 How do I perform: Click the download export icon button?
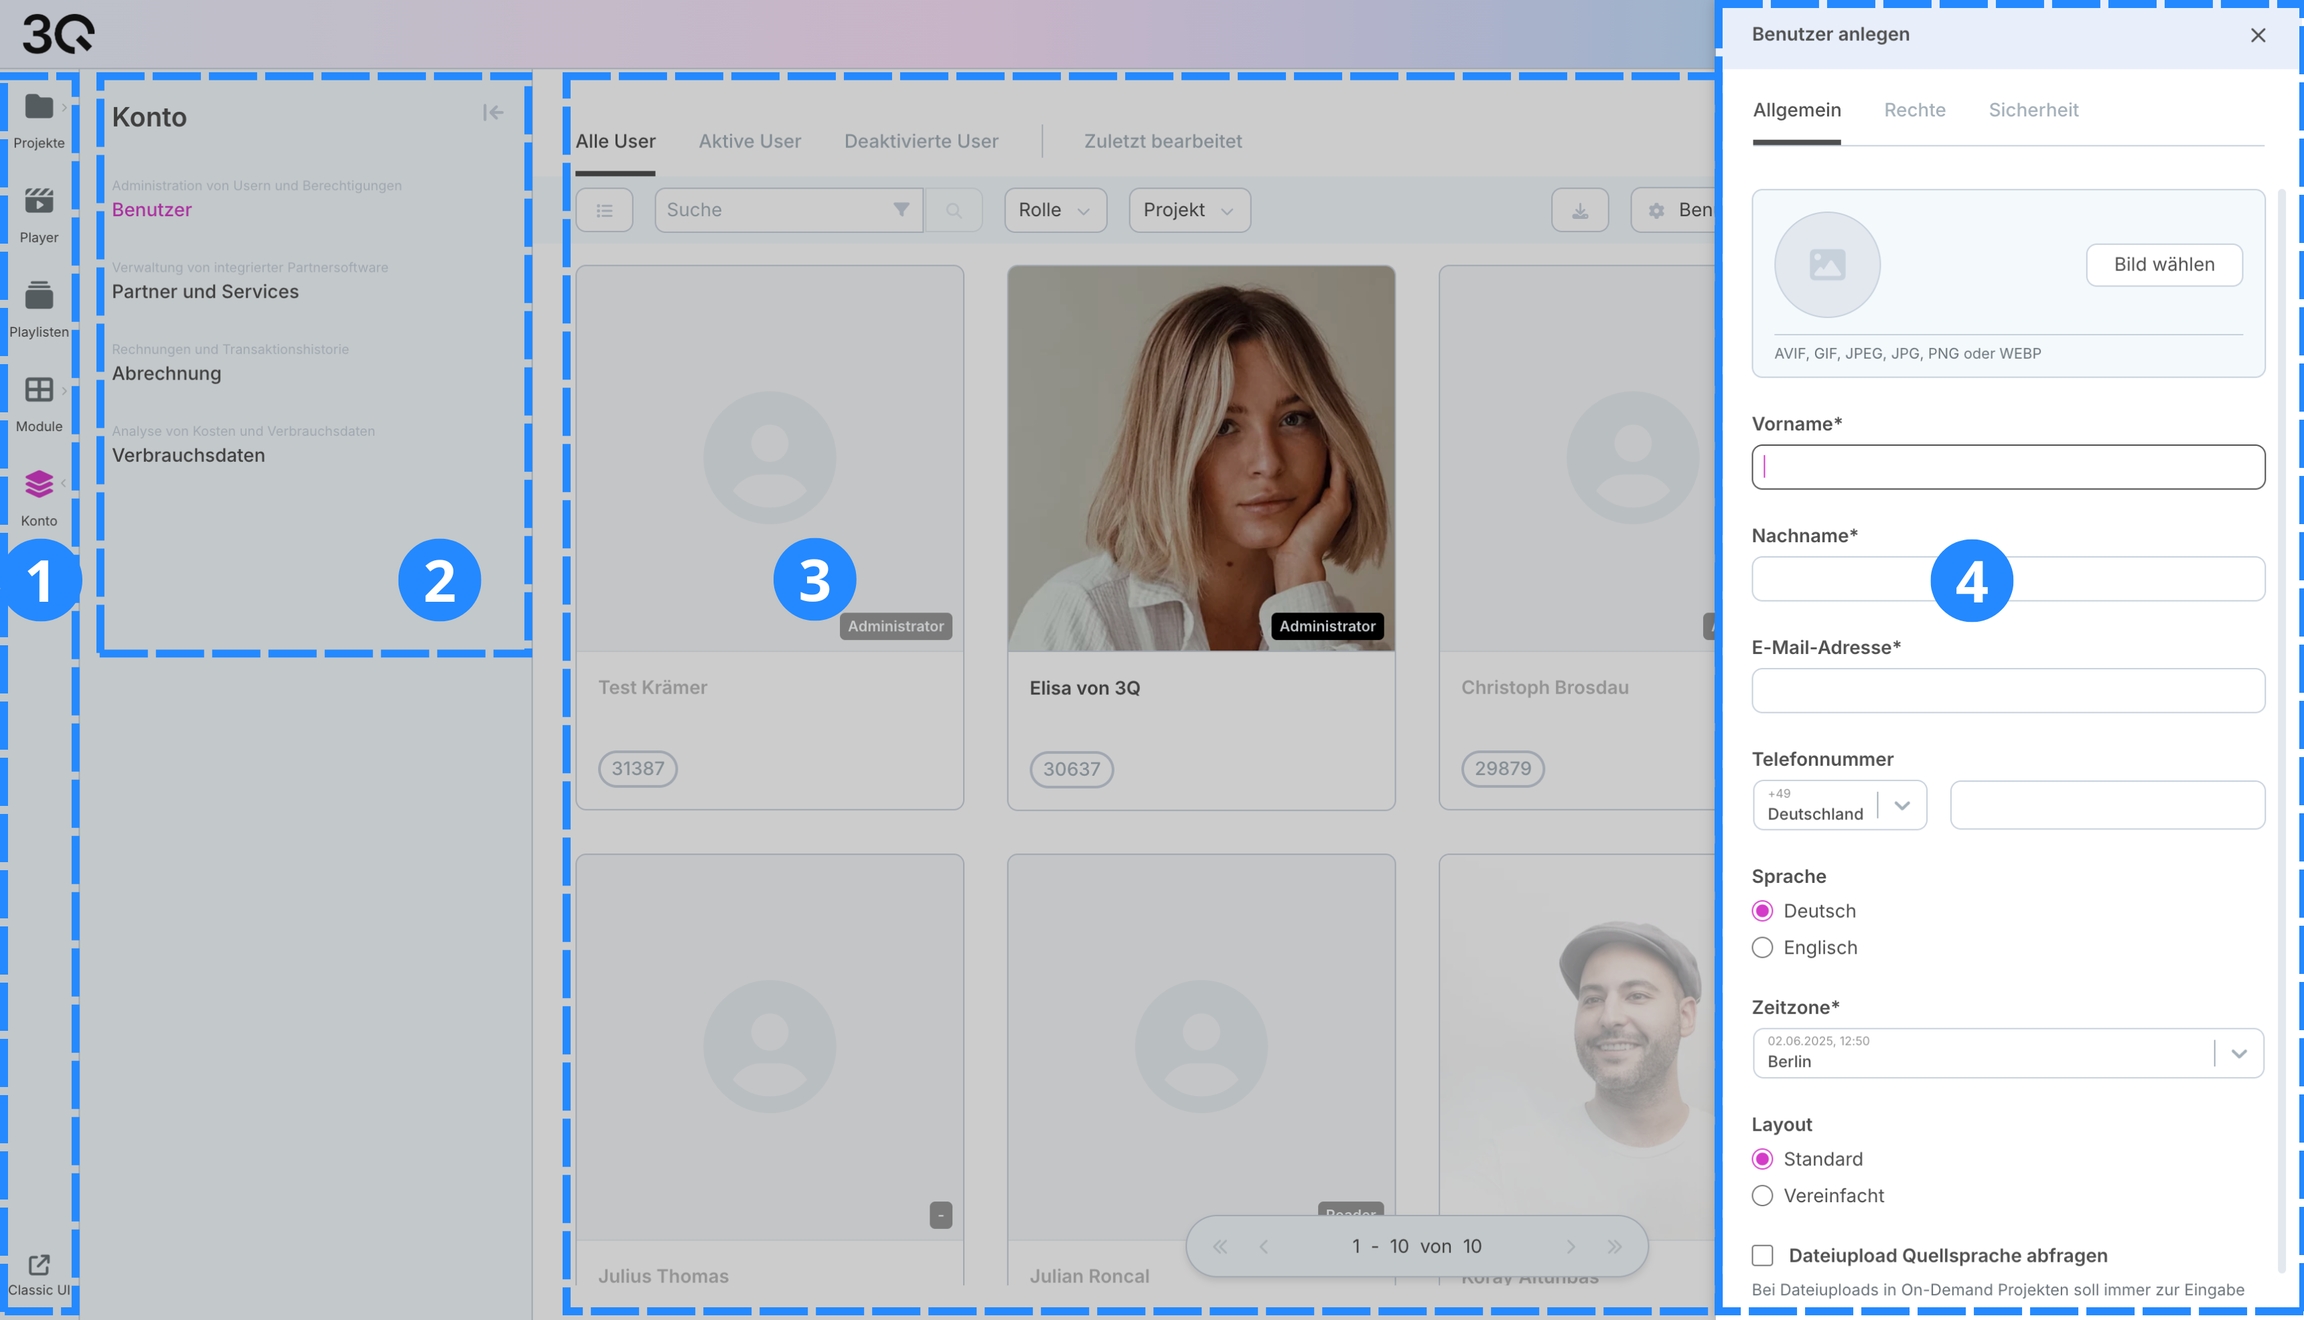1580,210
